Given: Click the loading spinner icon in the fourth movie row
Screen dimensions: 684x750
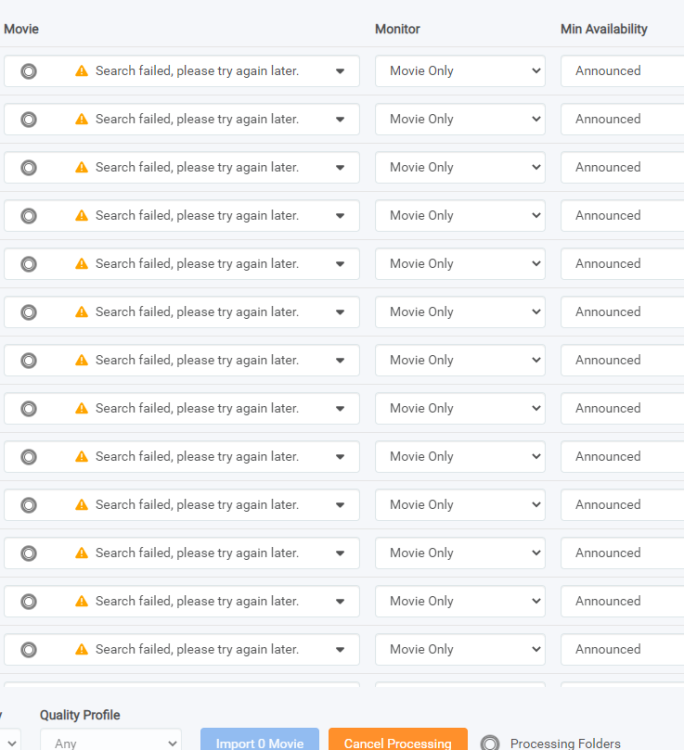Looking at the screenshot, I should click(29, 216).
